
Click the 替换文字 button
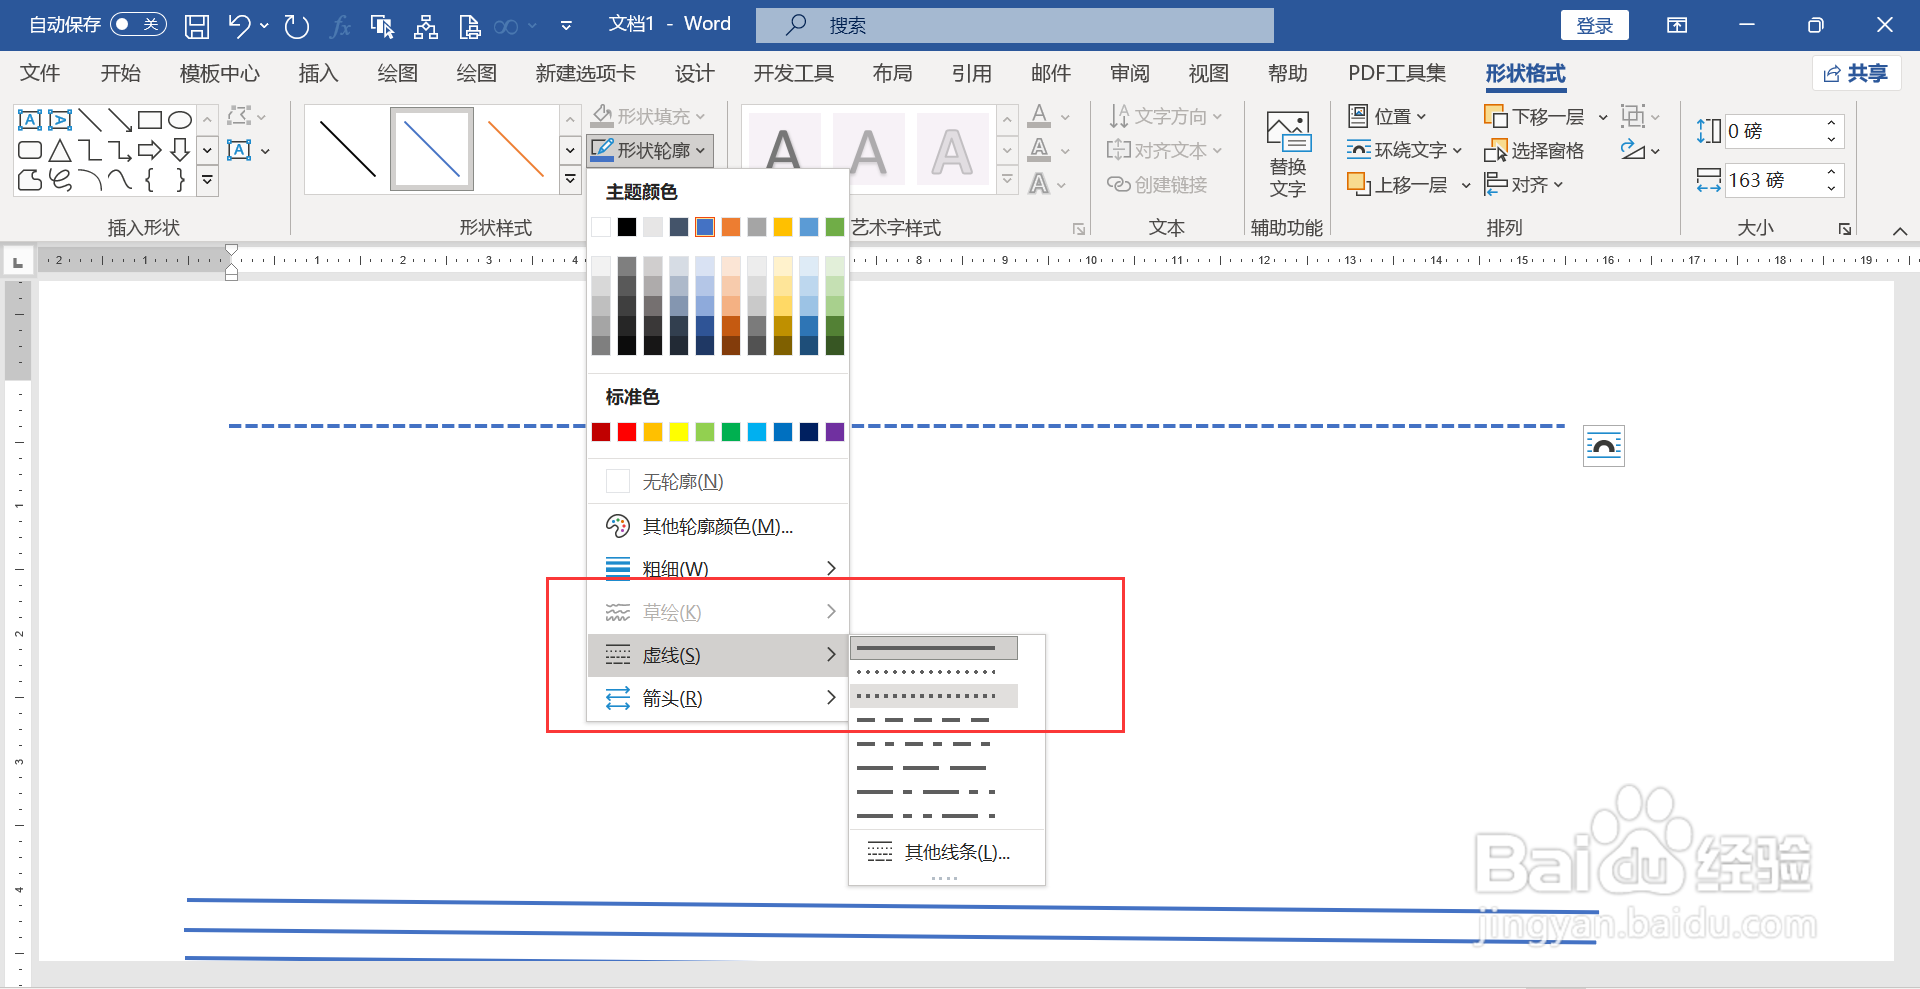tap(1287, 154)
